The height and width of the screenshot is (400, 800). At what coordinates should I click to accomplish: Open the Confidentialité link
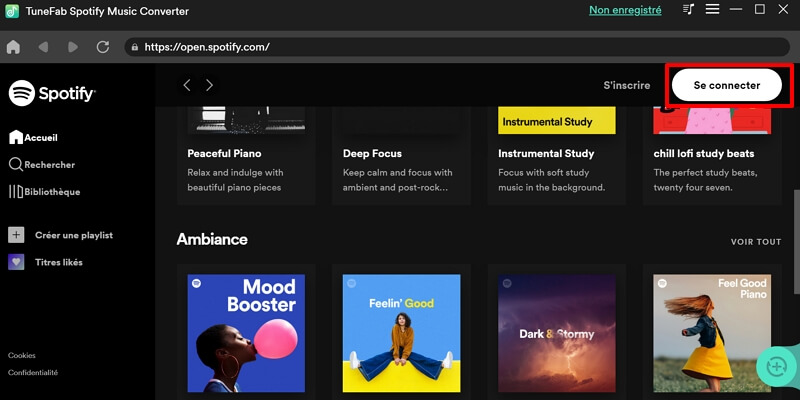click(x=33, y=372)
